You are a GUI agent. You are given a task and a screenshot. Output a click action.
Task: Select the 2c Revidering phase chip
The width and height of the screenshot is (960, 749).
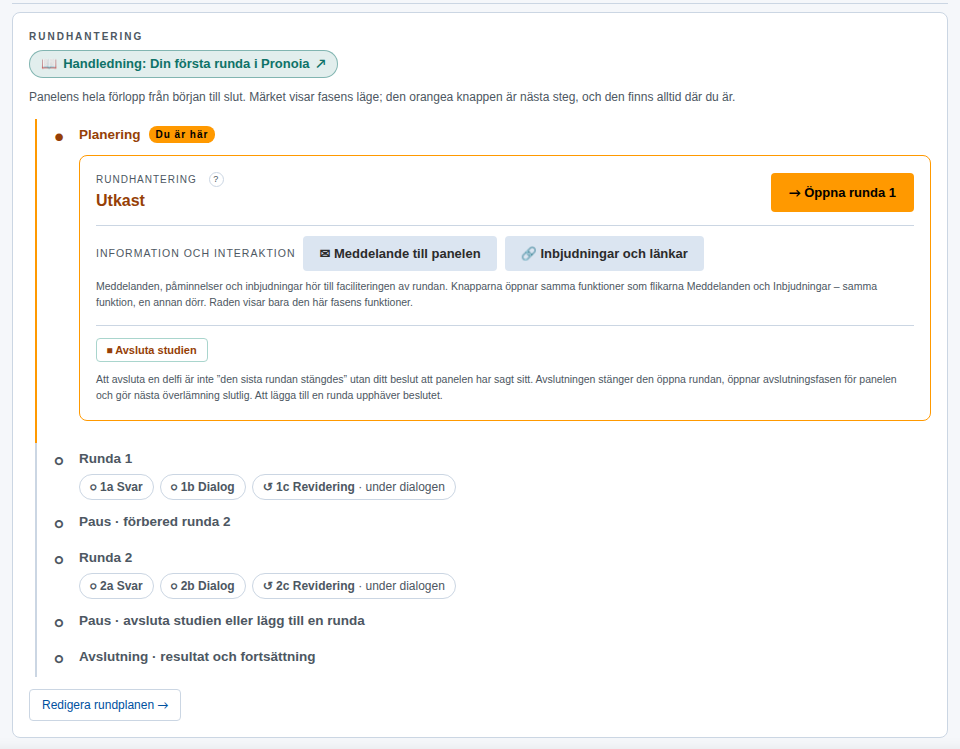[x=354, y=586]
